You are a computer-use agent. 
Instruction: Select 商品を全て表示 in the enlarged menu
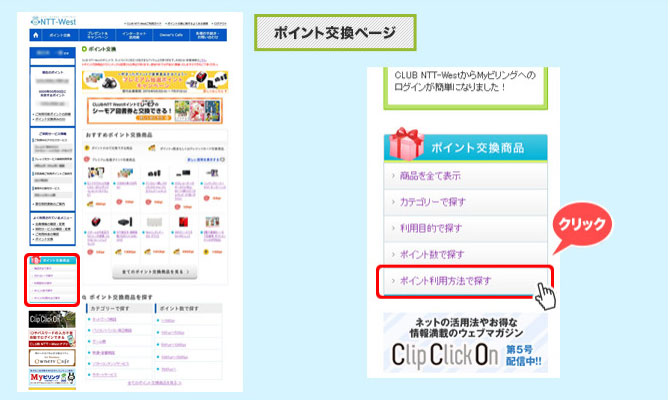tap(466, 176)
